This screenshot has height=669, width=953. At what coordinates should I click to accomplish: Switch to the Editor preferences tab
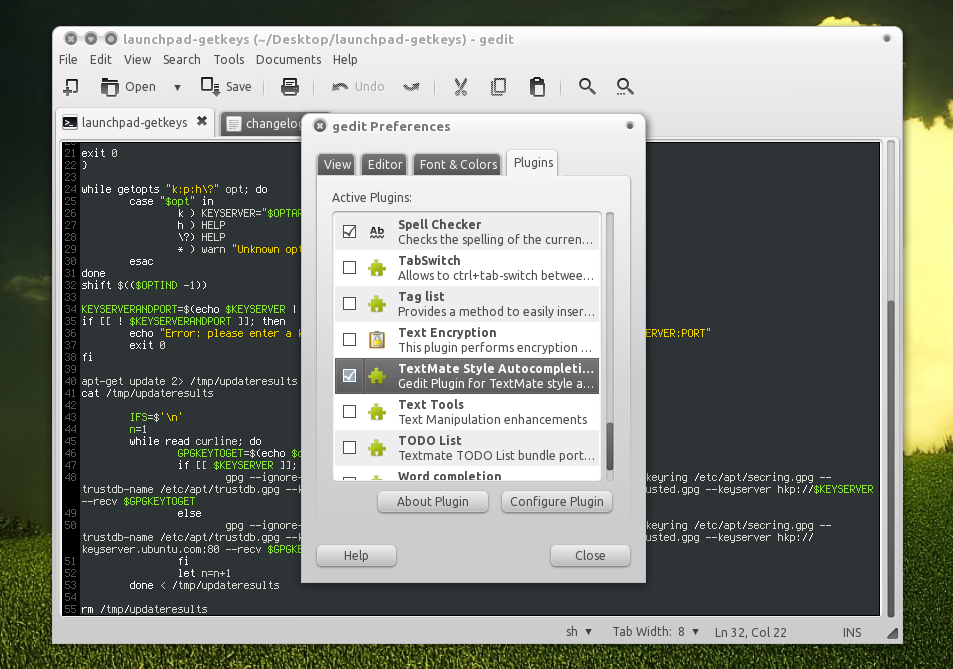point(385,165)
